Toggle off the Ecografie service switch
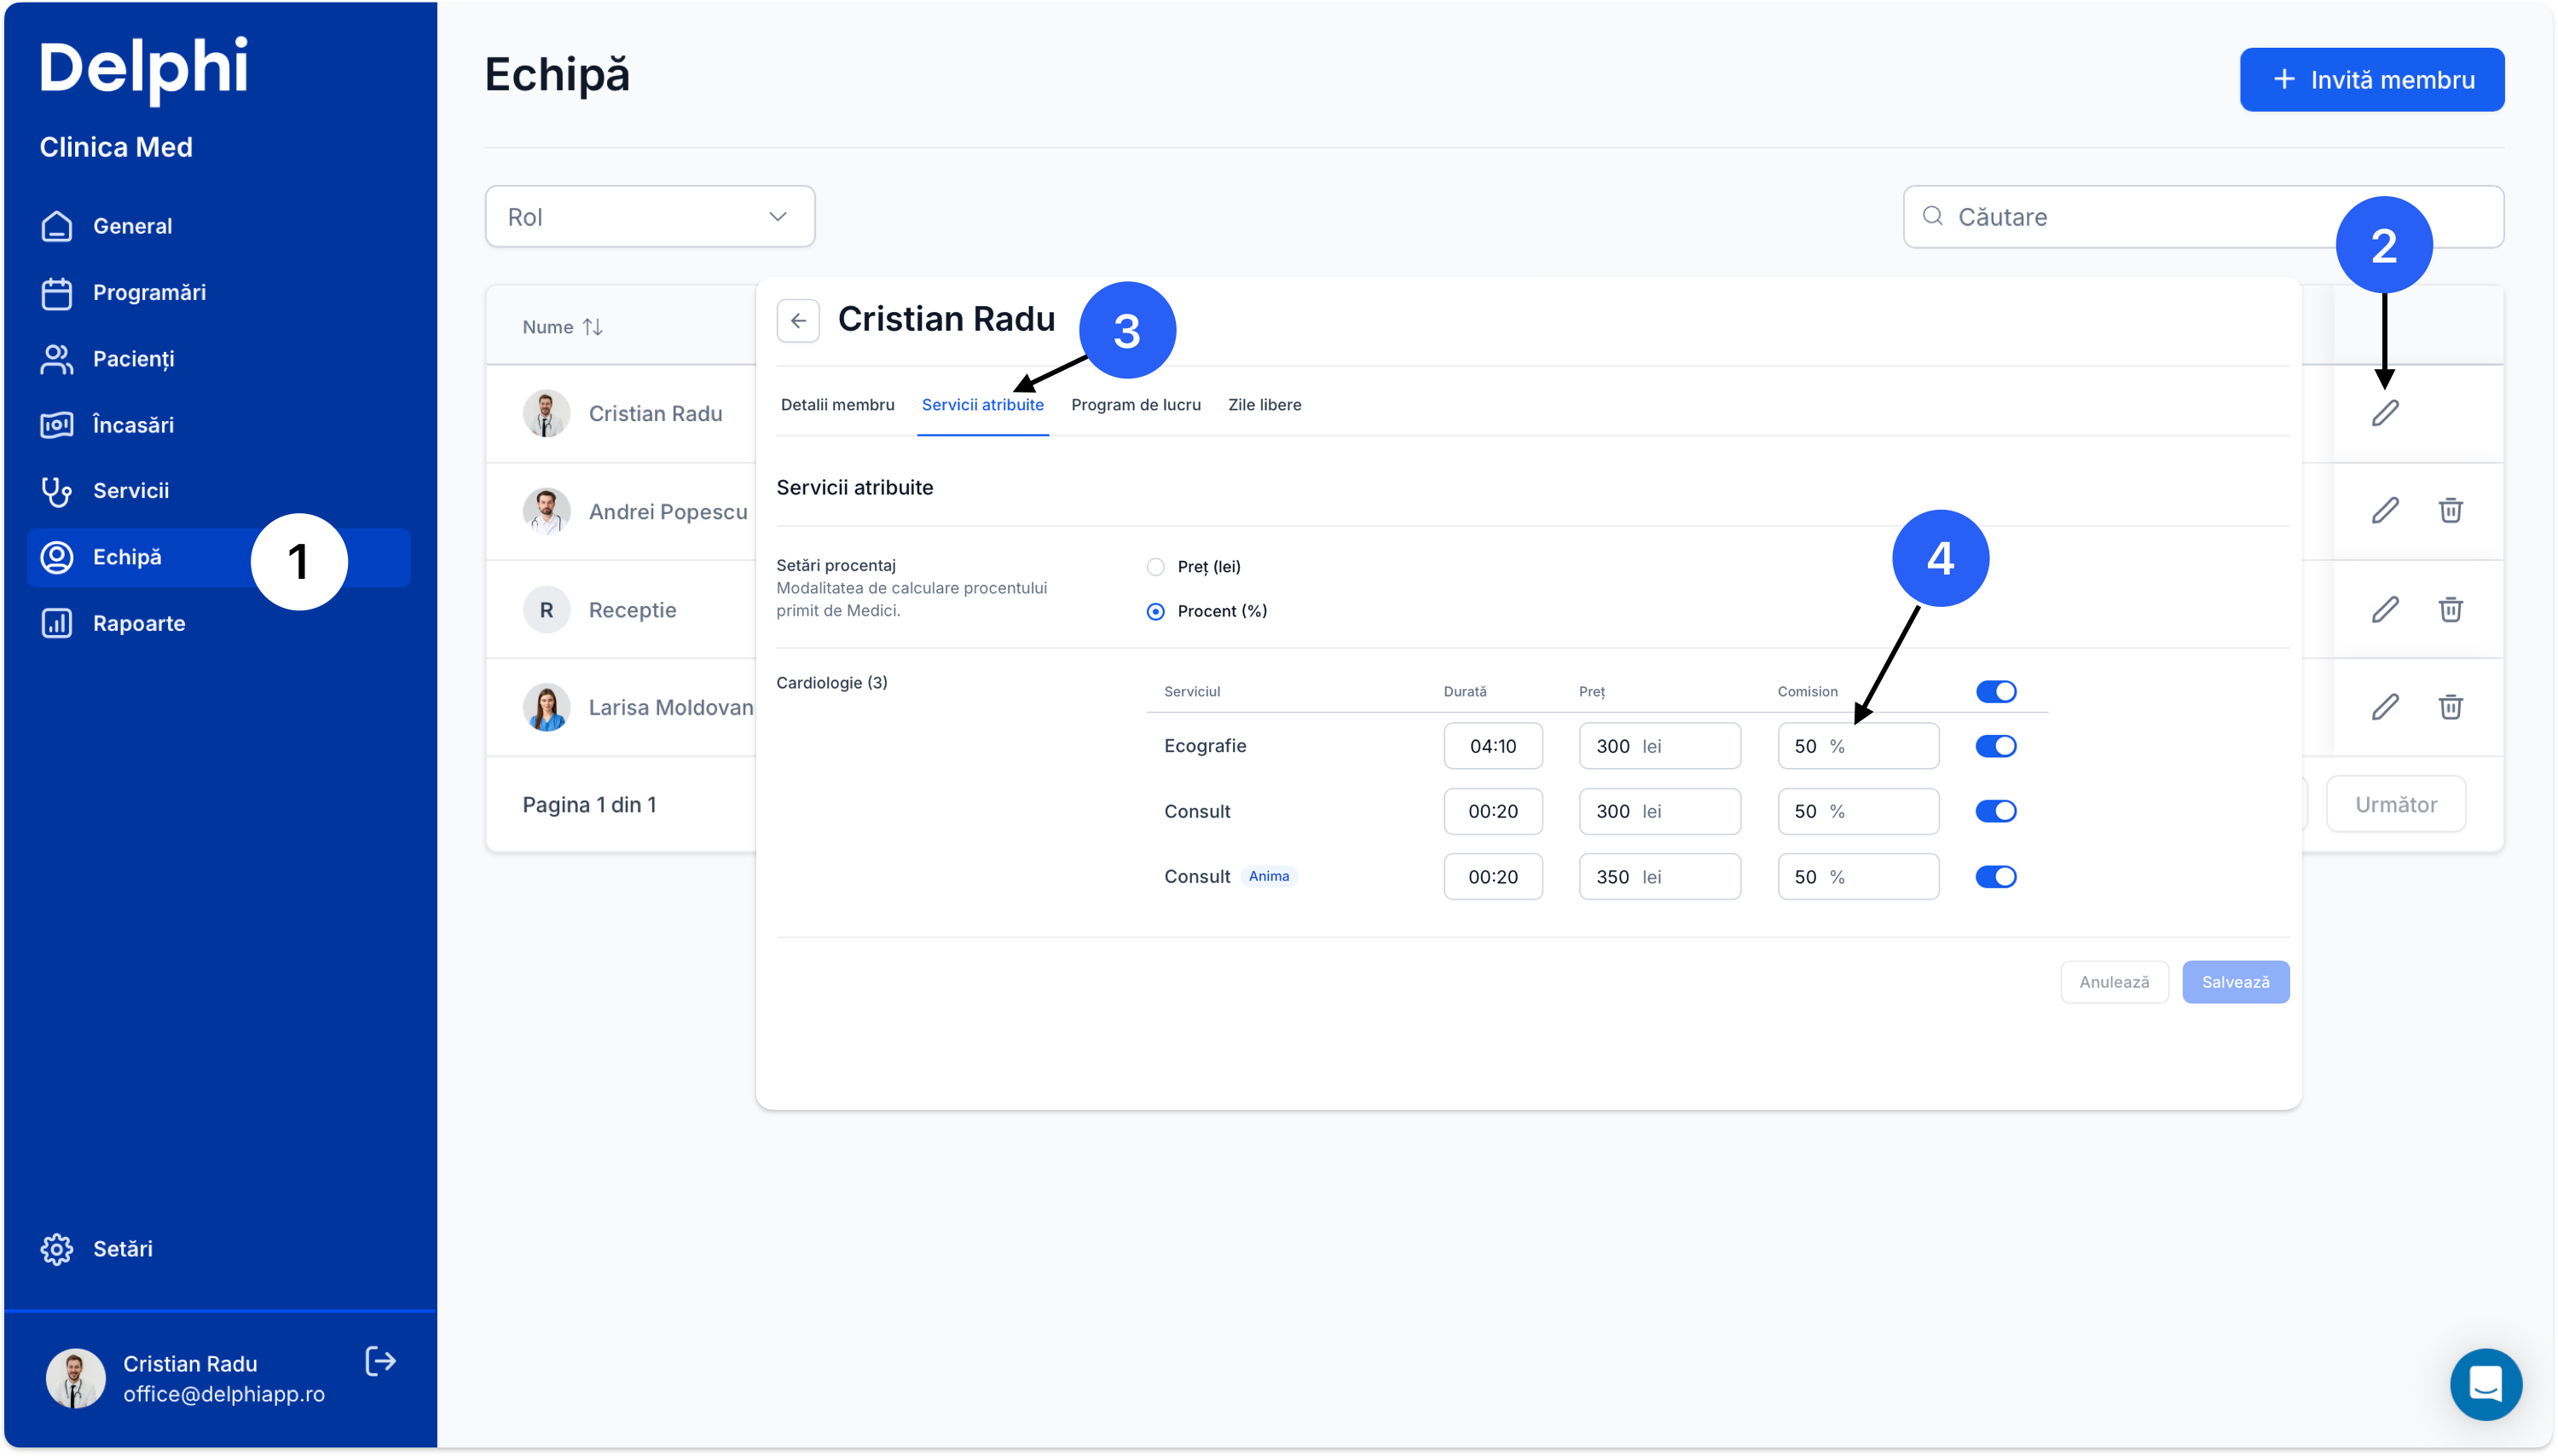Viewport: 2558px width, 1456px height. tap(1995, 746)
